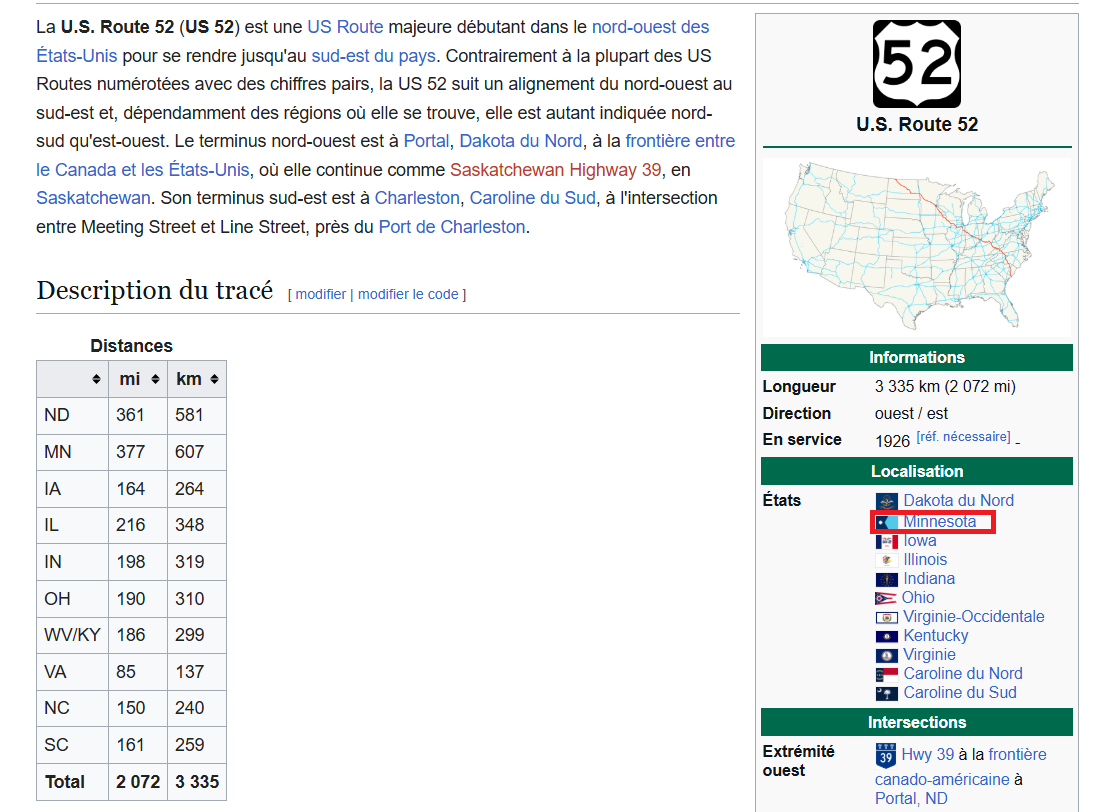Click the Caroline du Nord flag icon

pyautogui.click(x=886, y=674)
